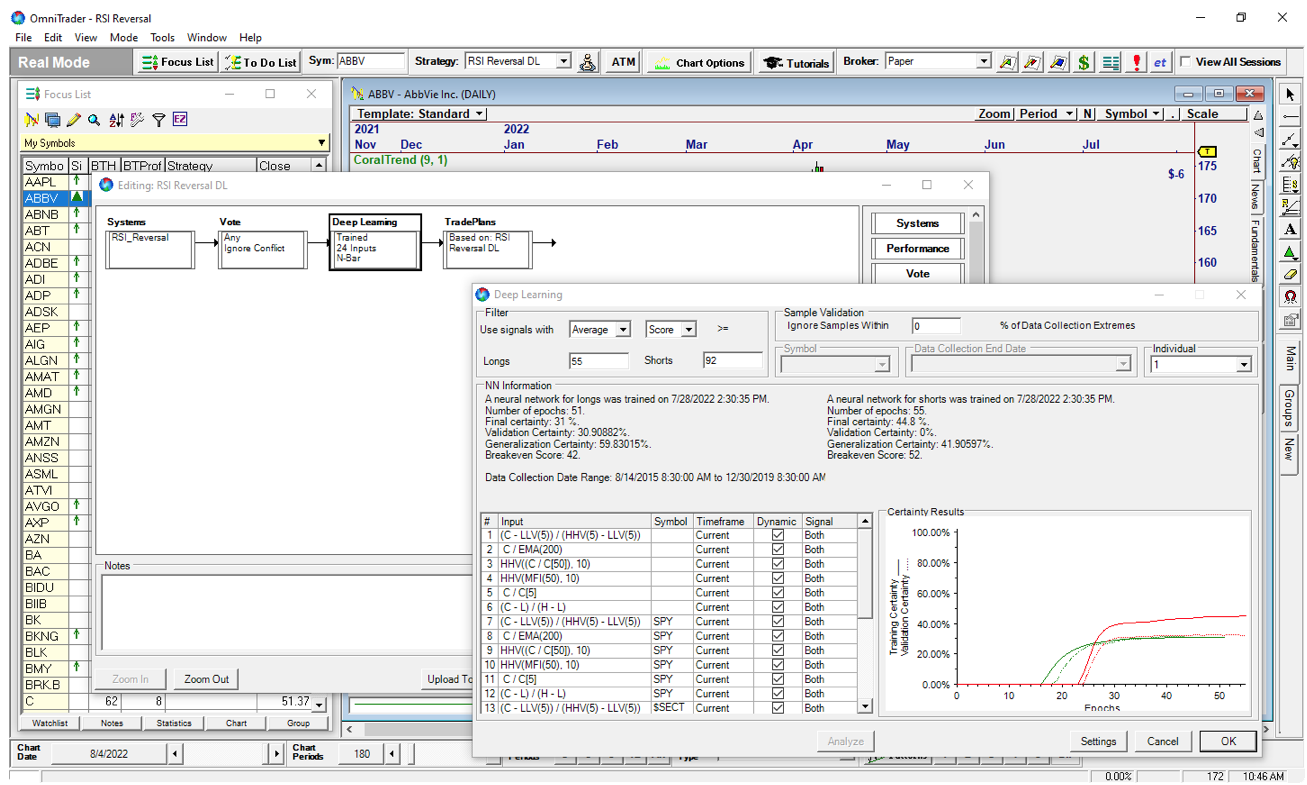Select the eraser tool in right toolbar
The height and width of the screenshot is (785, 1307).
click(x=1290, y=274)
